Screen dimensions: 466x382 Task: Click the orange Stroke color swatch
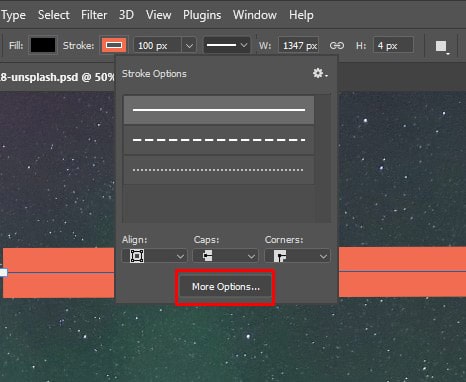[114, 45]
